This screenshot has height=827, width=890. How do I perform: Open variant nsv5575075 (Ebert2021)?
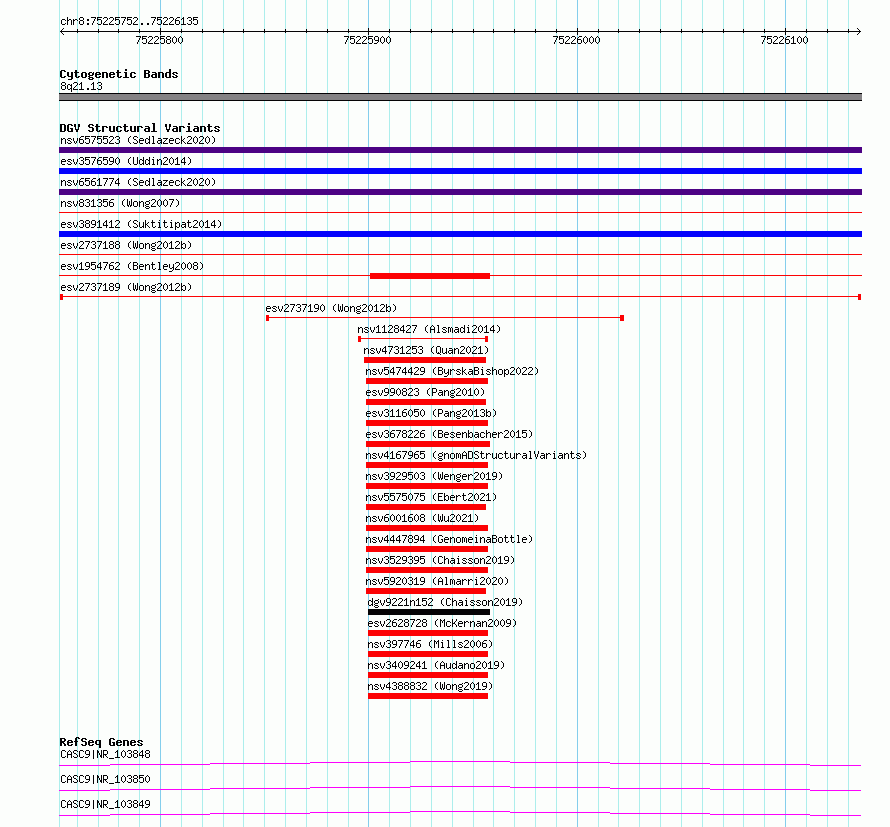(x=431, y=497)
